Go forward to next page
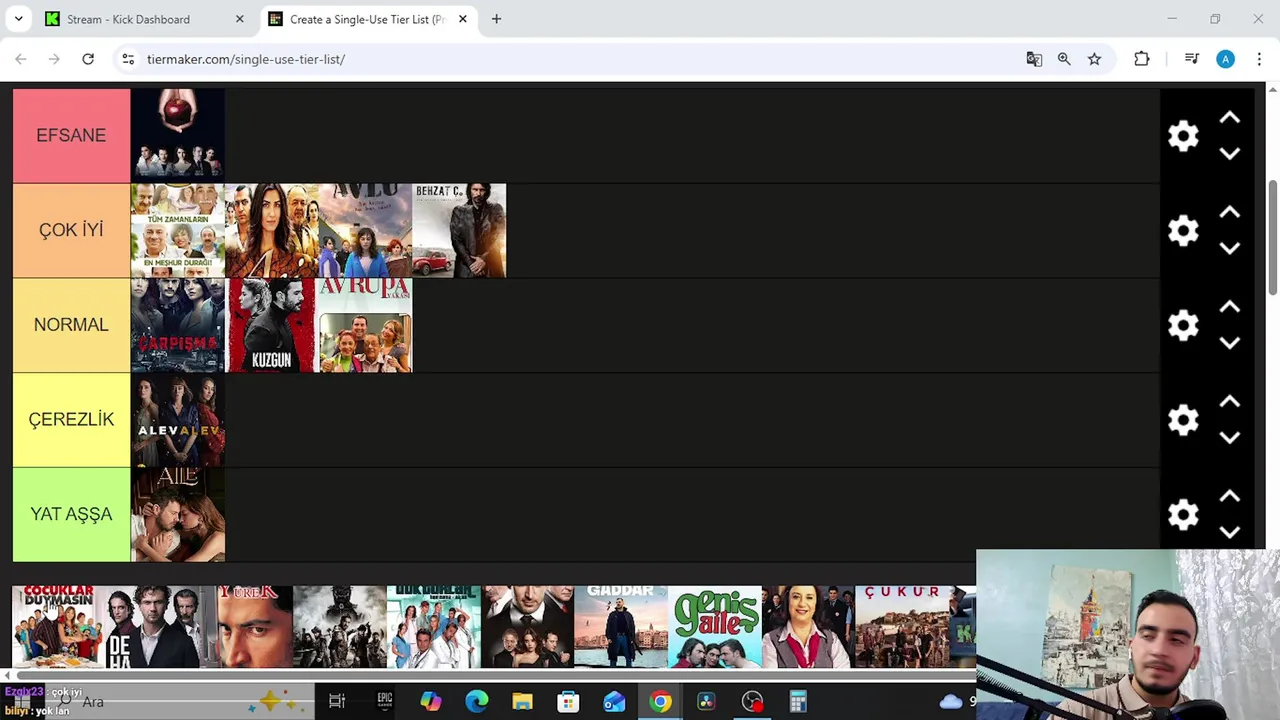This screenshot has width=1280, height=720. pyautogui.click(x=54, y=59)
